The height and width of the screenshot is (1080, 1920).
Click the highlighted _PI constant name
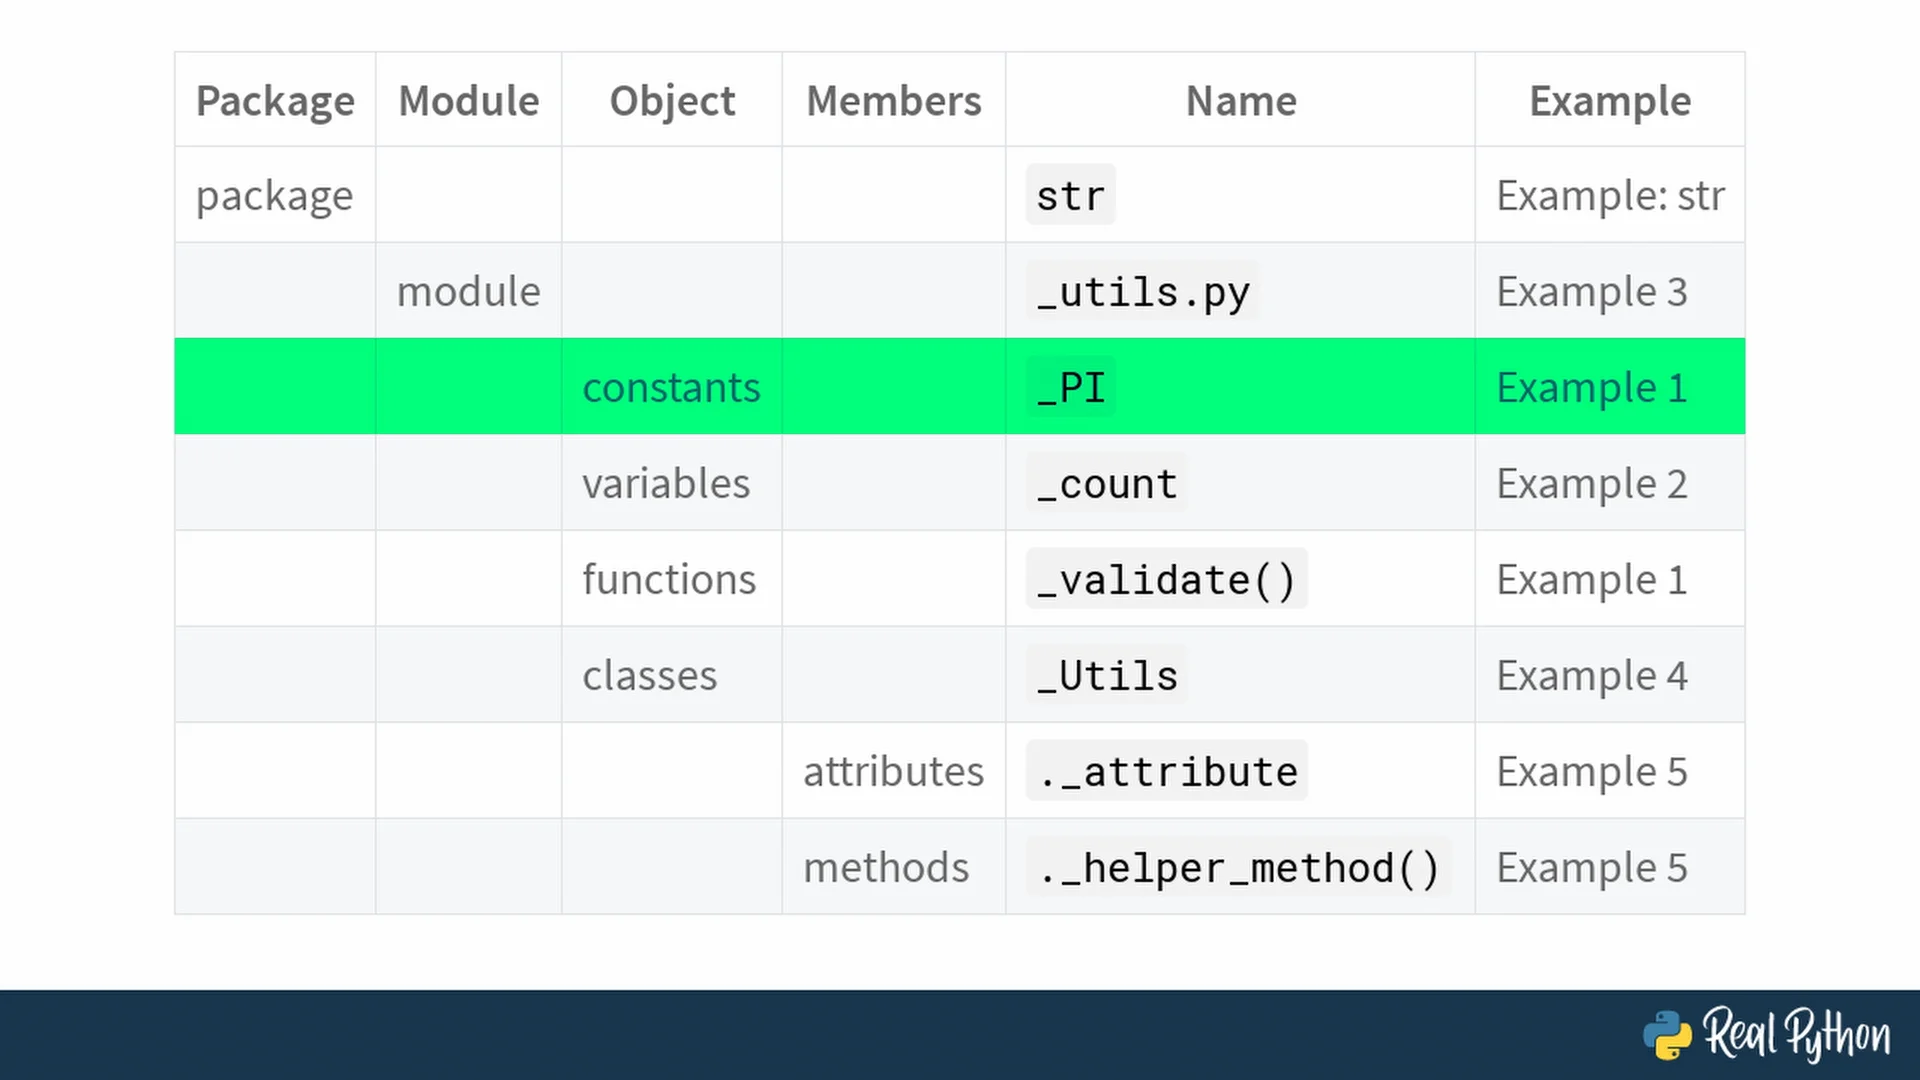click(1071, 388)
